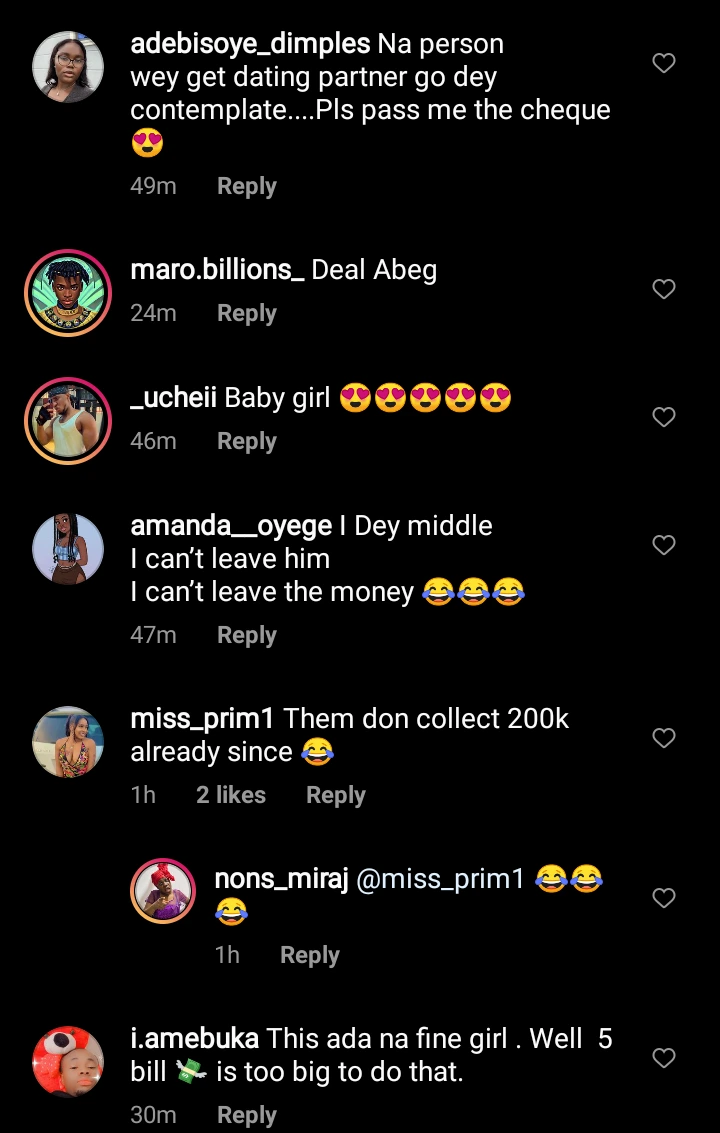
Task: Like miss_prim1's 200k comment
Action: [x=664, y=738]
